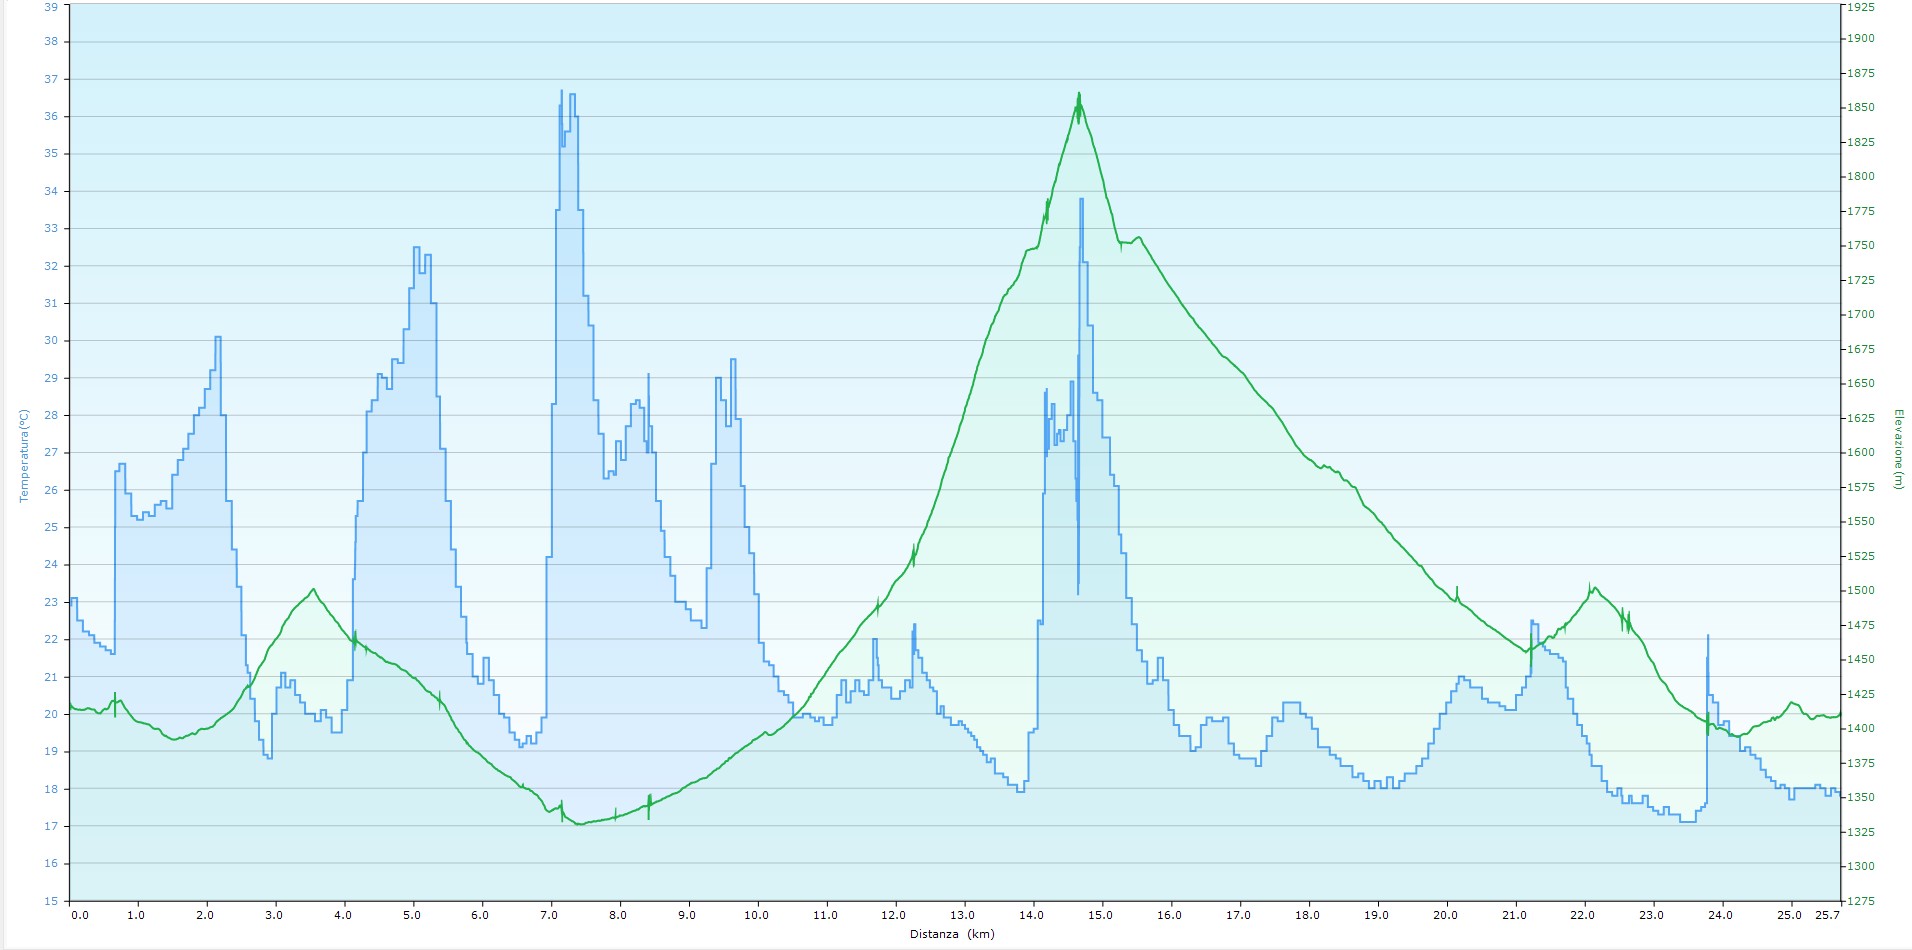The width and height of the screenshot is (1912, 950).
Task: Click the 15 label on temperature axis
Action: [x=51, y=900]
